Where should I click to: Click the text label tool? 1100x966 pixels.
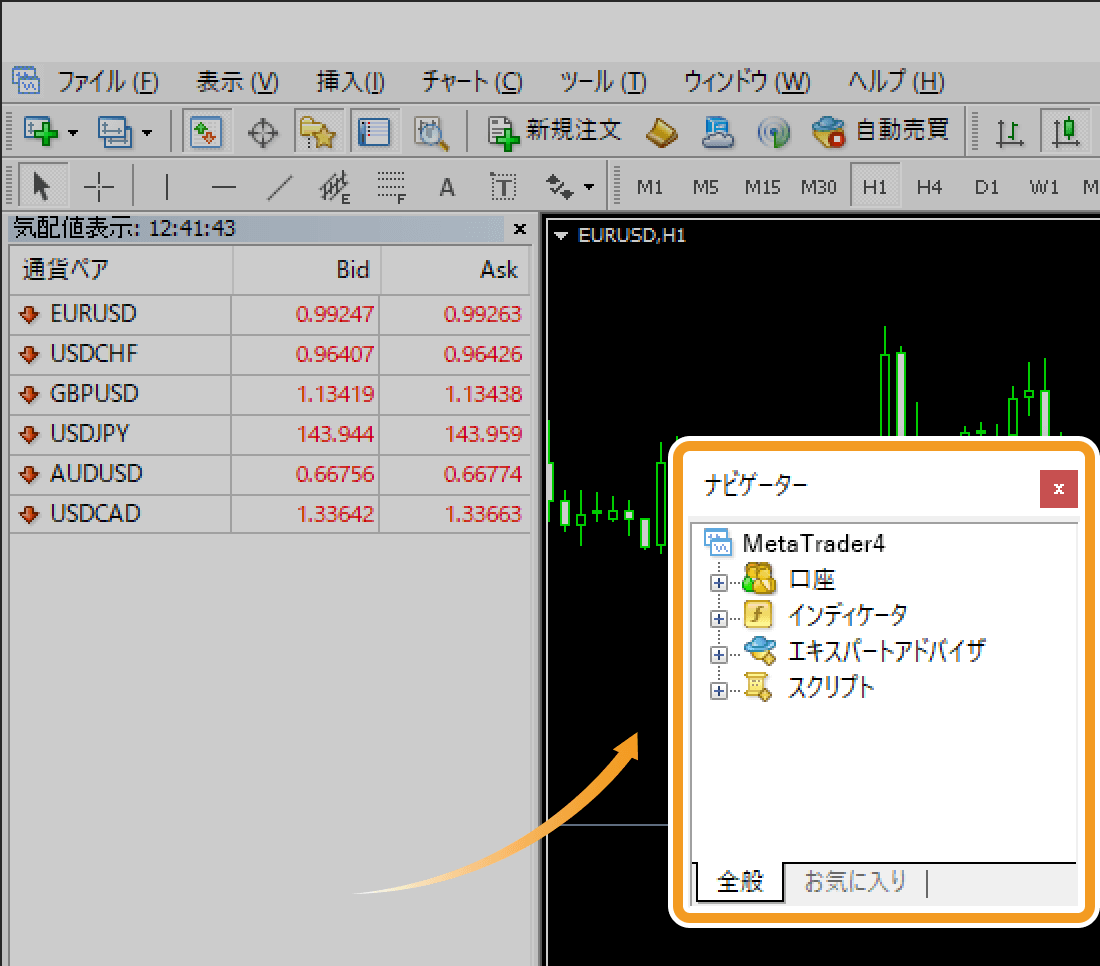pyautogui.click(x=502, y=186)
